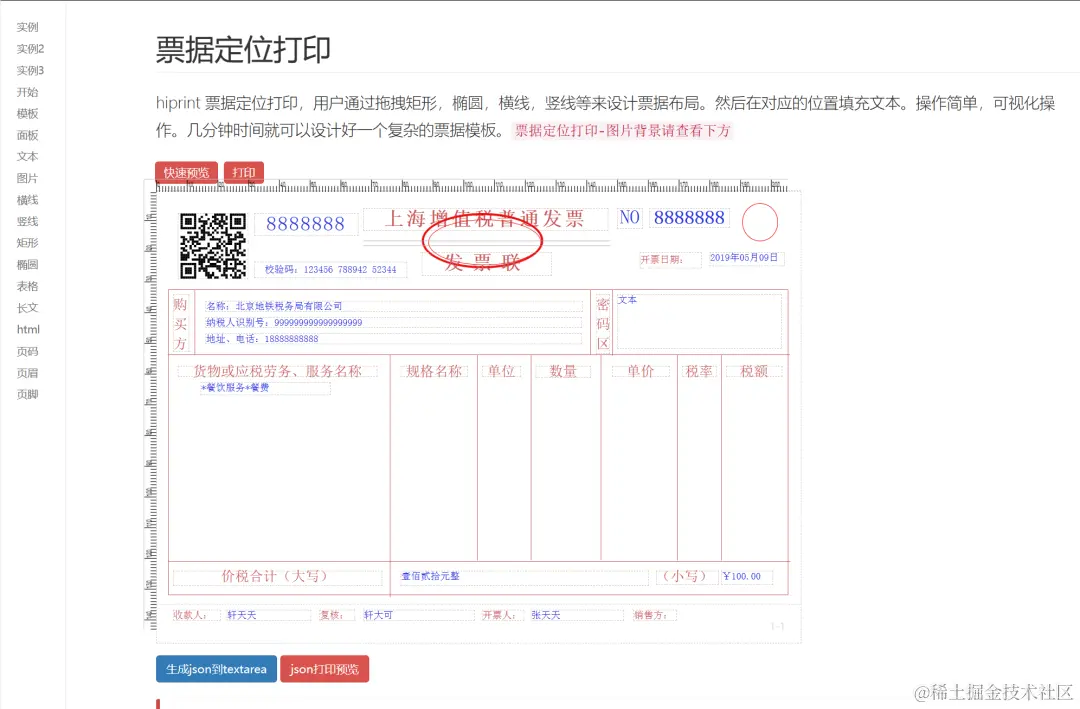Click 生成json到textarea button

[215, 669]
